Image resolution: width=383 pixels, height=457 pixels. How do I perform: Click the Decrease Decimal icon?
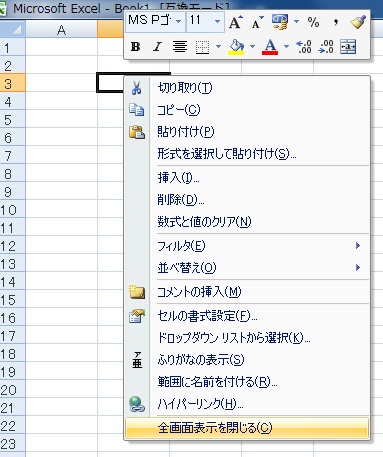(326, 47)
